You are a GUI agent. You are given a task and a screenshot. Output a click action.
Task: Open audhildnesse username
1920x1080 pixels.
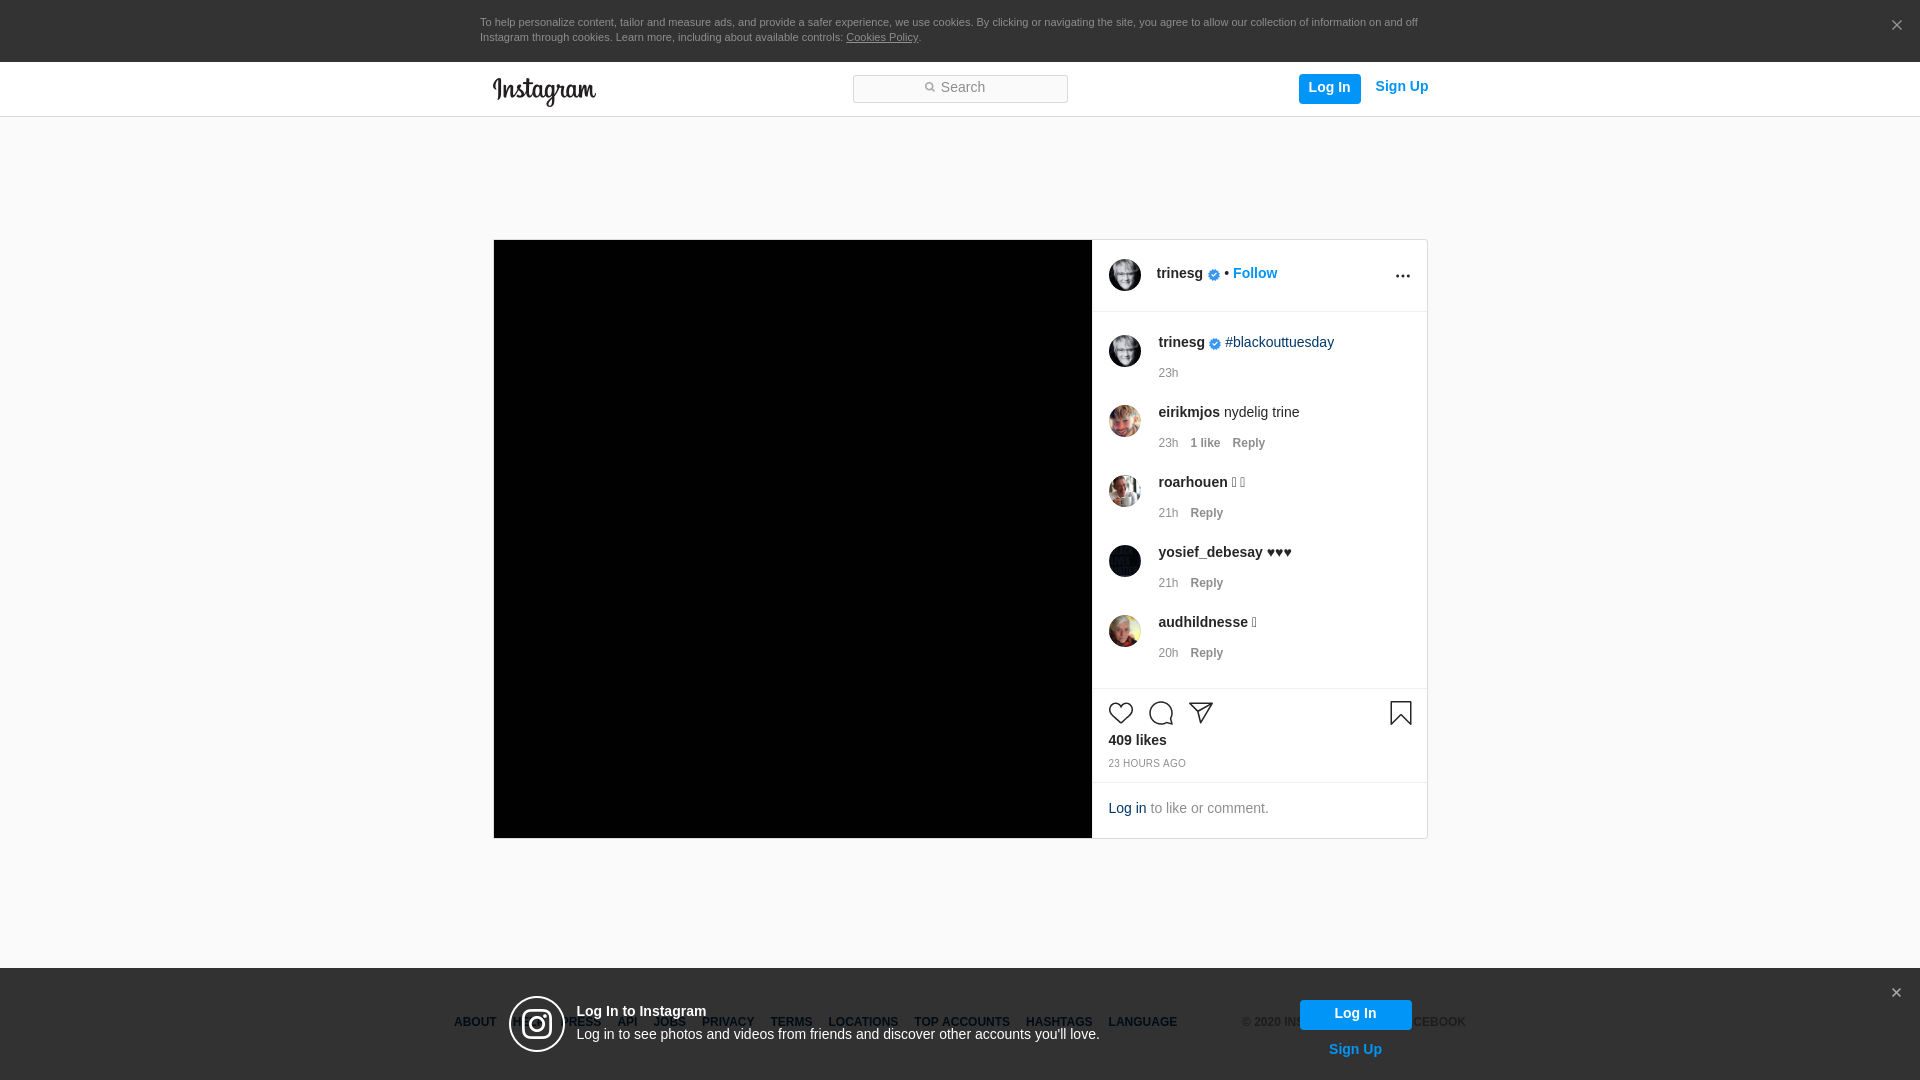[1203, 623]
